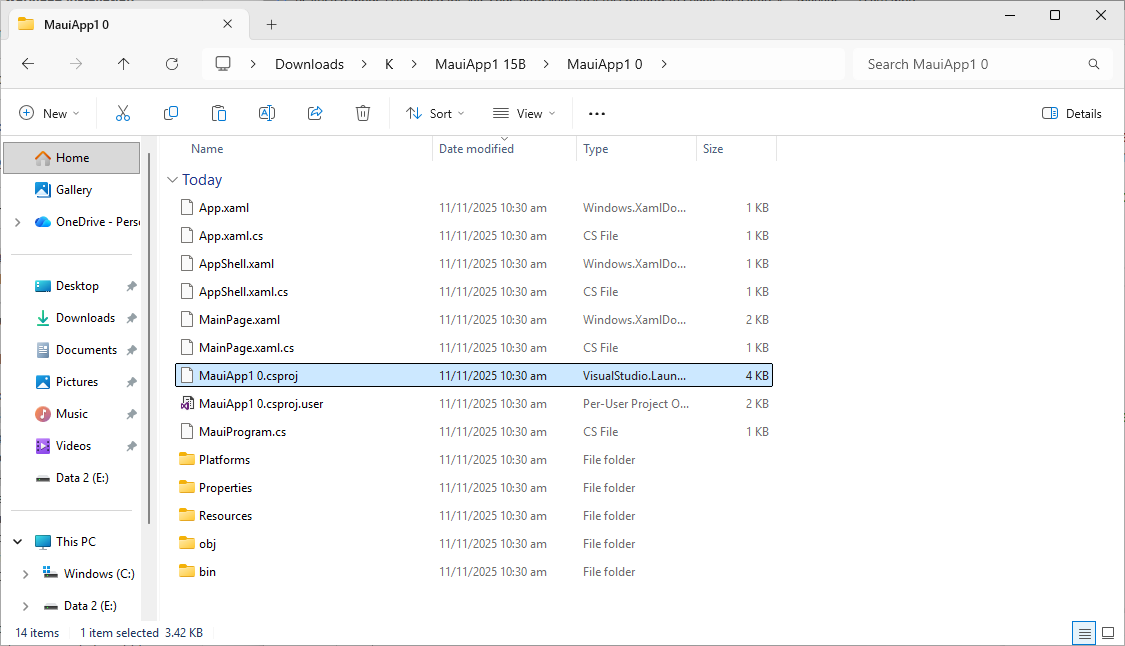The width and height of the screenshot is (1125, 646).
Task: Select the bin folder
Action: coord(474,571)
